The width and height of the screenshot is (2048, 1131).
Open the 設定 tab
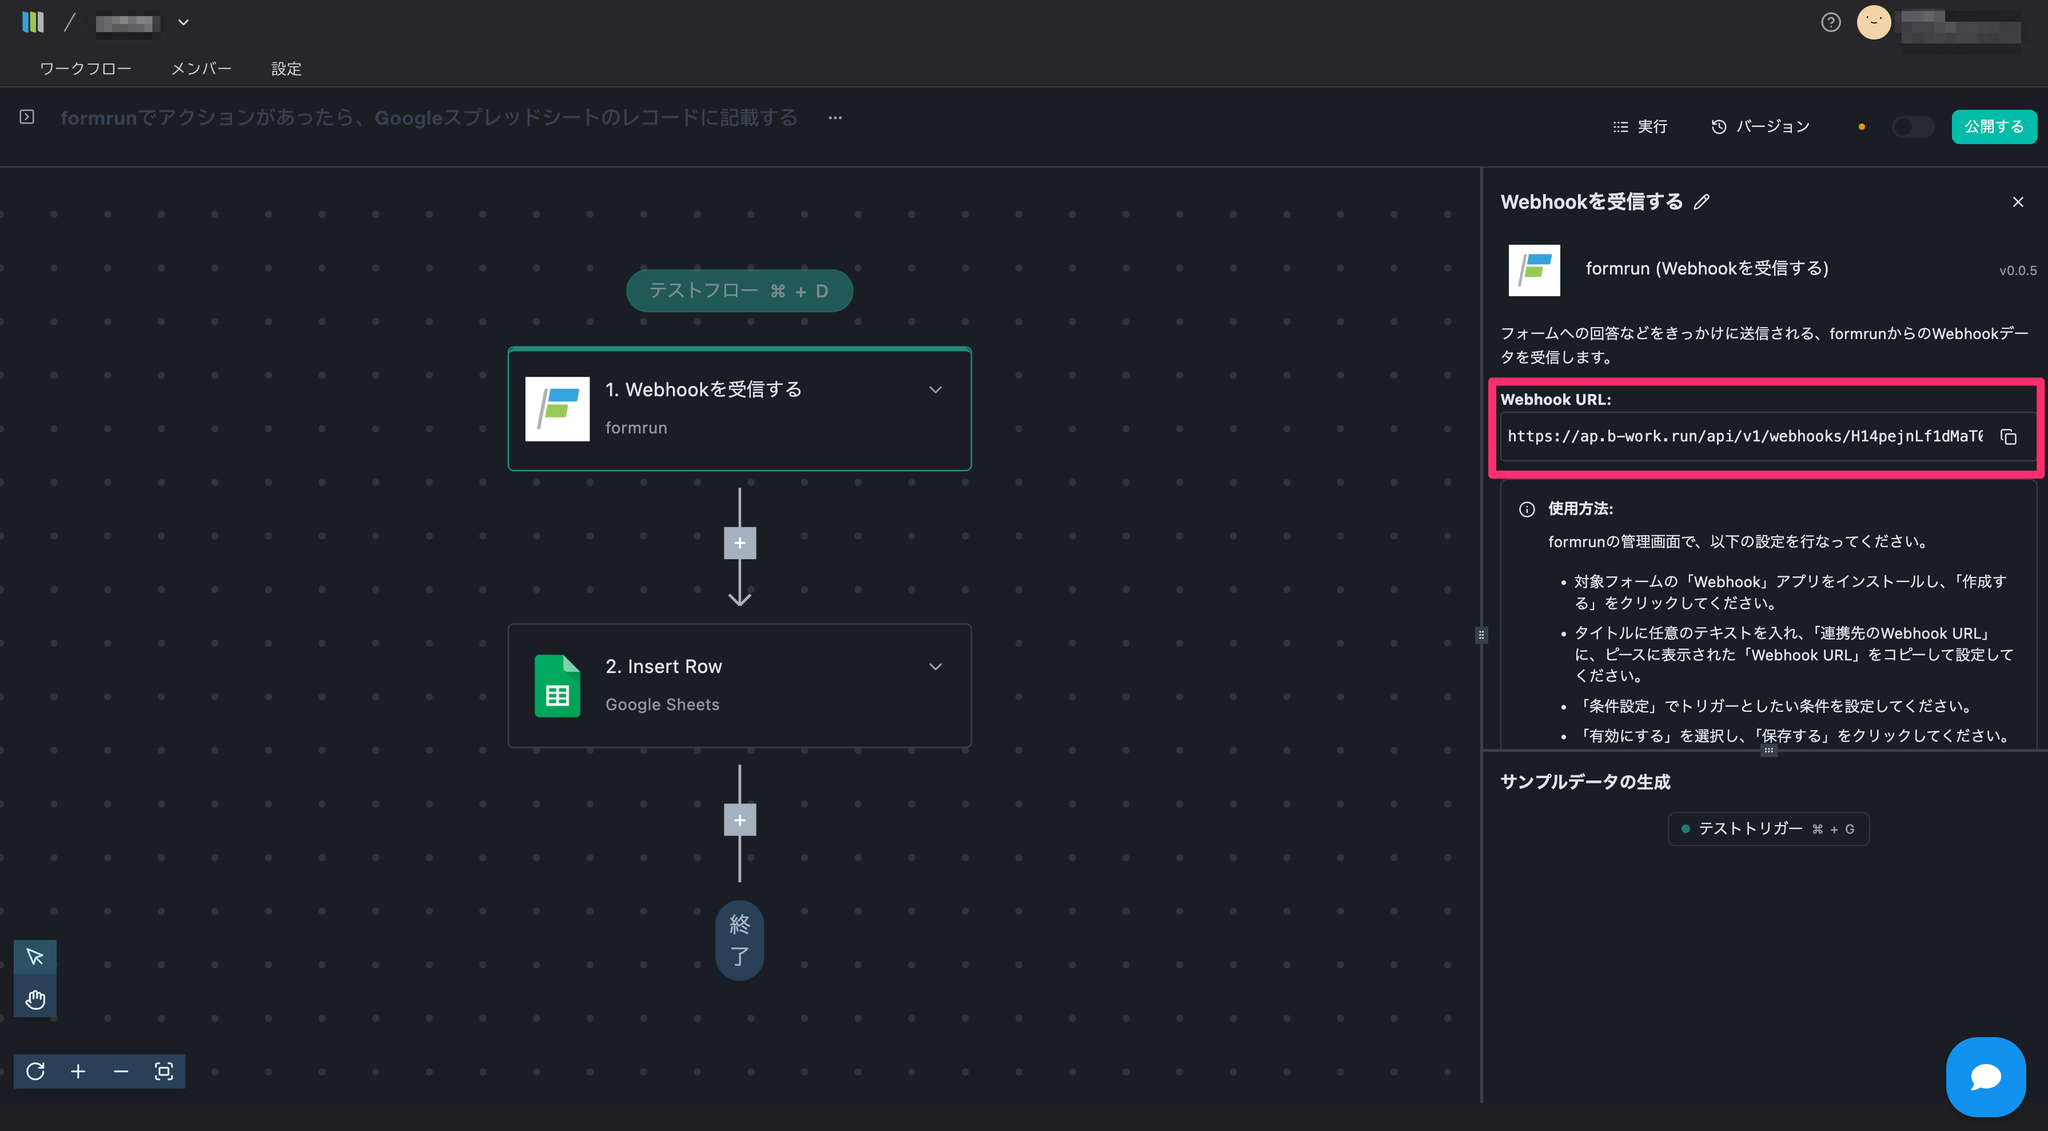[286, 69]
